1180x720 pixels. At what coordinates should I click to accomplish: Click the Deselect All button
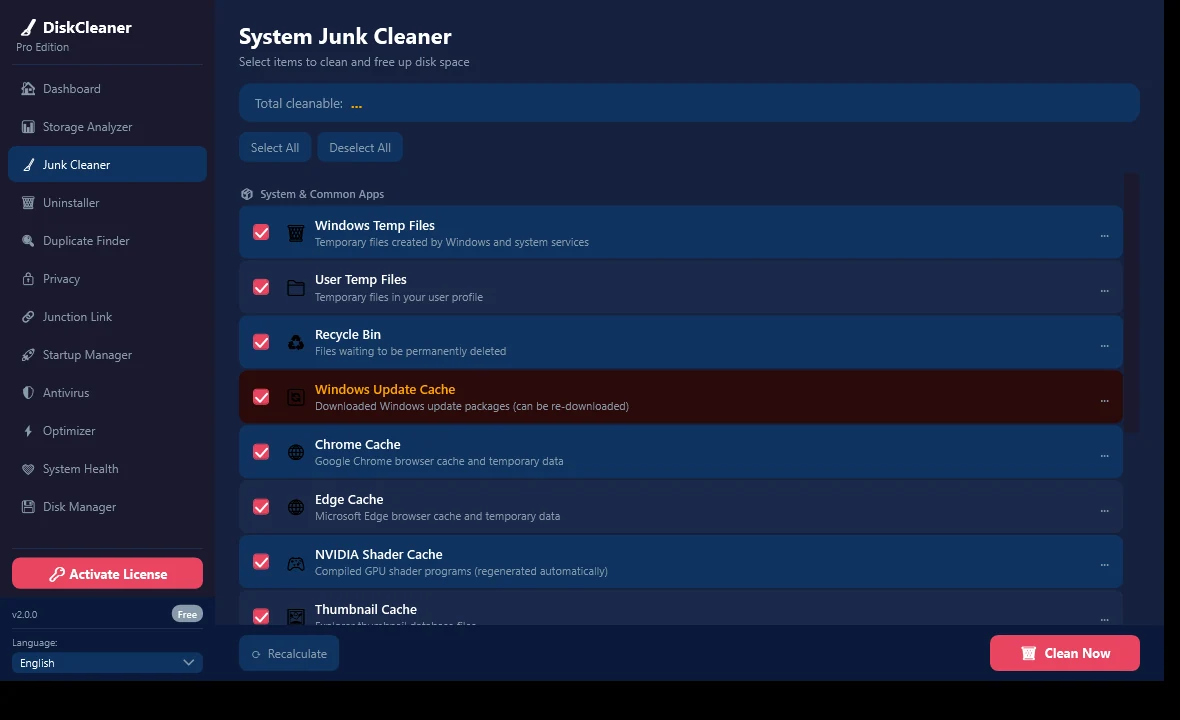click(360, 147)
